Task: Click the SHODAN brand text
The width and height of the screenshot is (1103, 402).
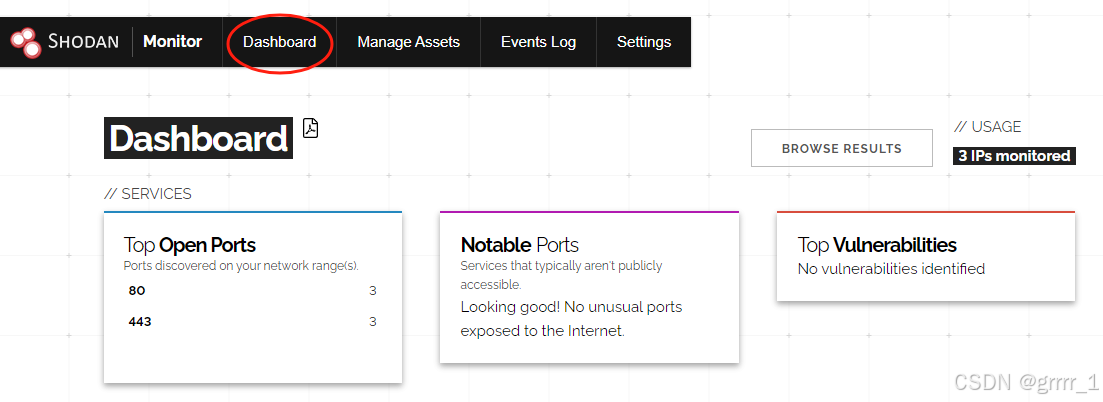Action: (x=83, y=42)
